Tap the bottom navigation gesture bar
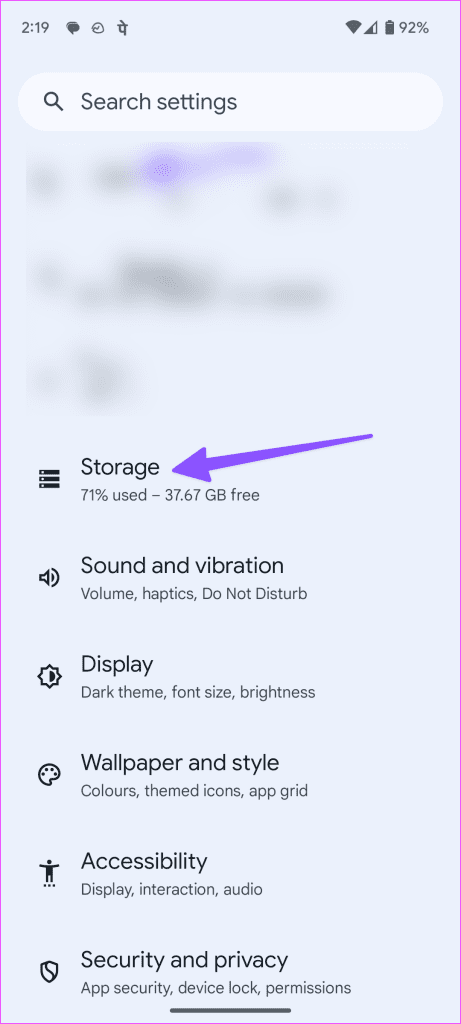 point(230,1011)
